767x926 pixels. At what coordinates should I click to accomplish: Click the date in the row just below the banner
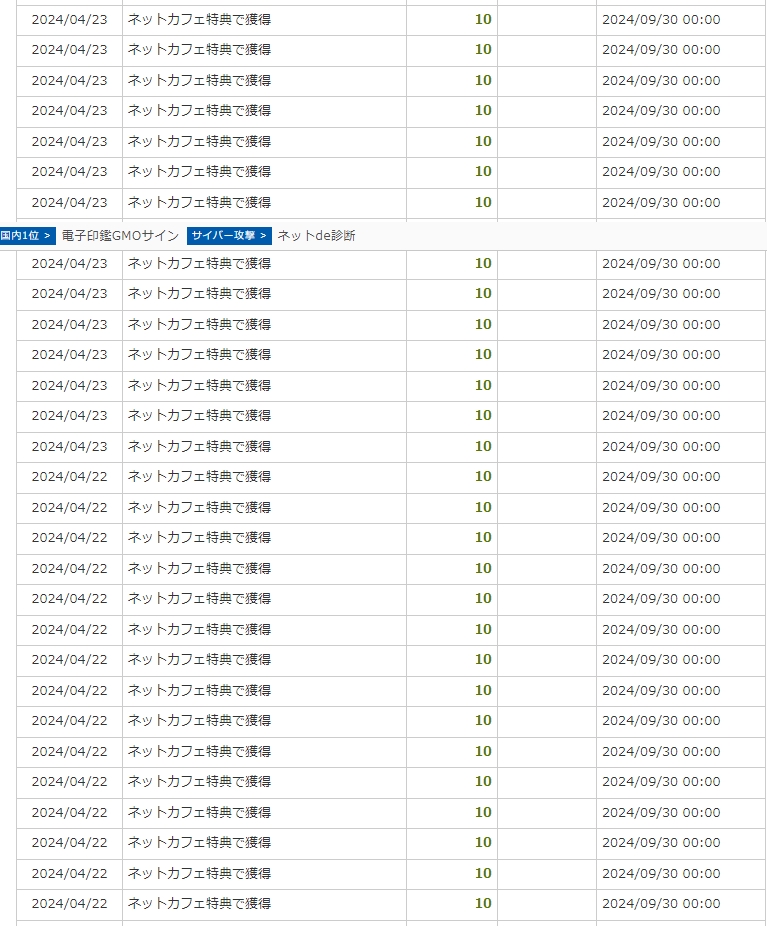(x=69, y=264)
